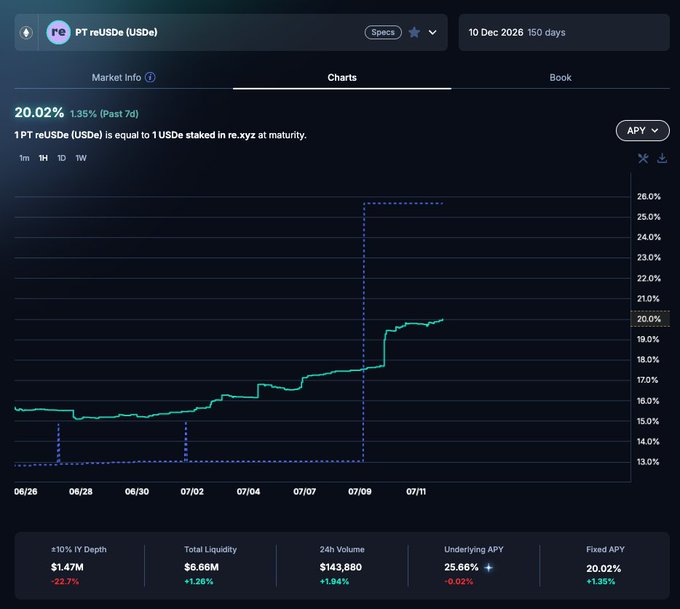Click the Fixed APY 20.02% stat value
Screen dimensions: 680x609
(x=604, y=568)
